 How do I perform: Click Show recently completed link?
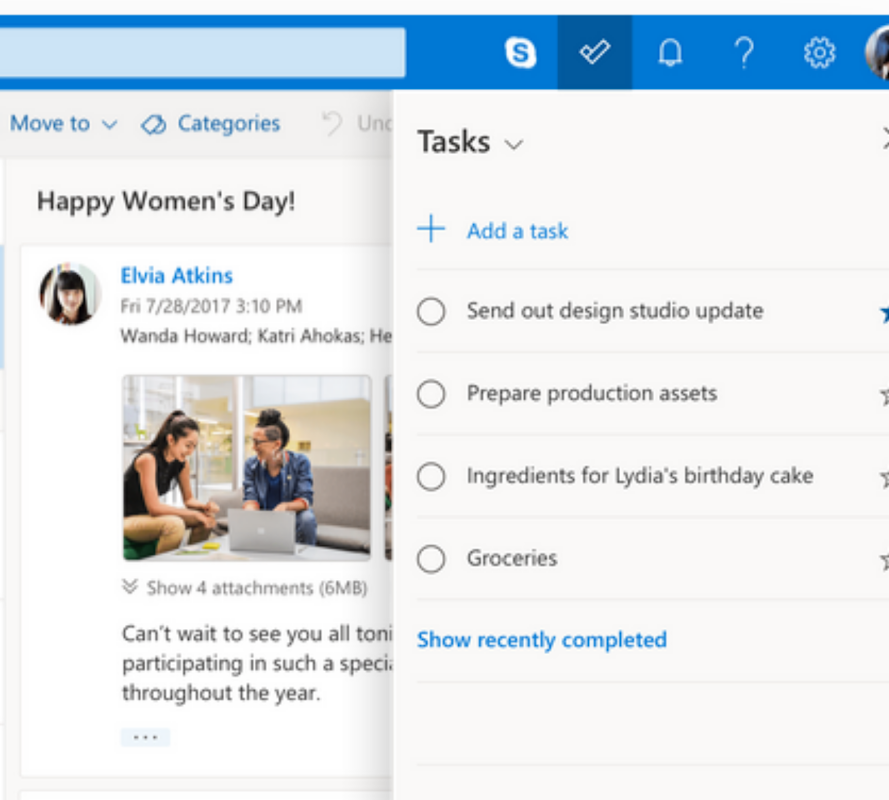tap(541, 640)
